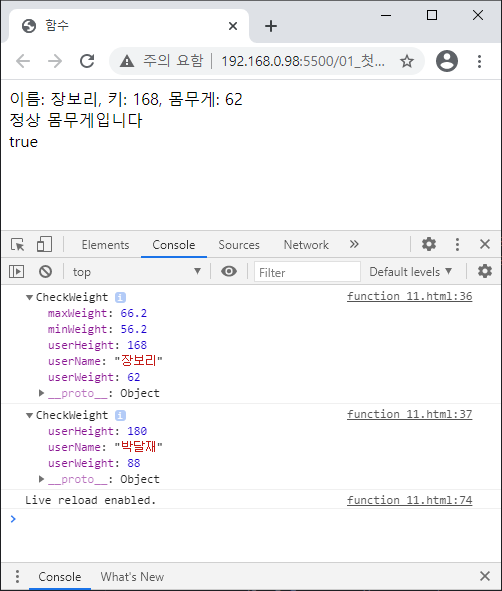Open DevTools settings gear
This screenshot has width=502, height=591.
[x=429, y=244]
